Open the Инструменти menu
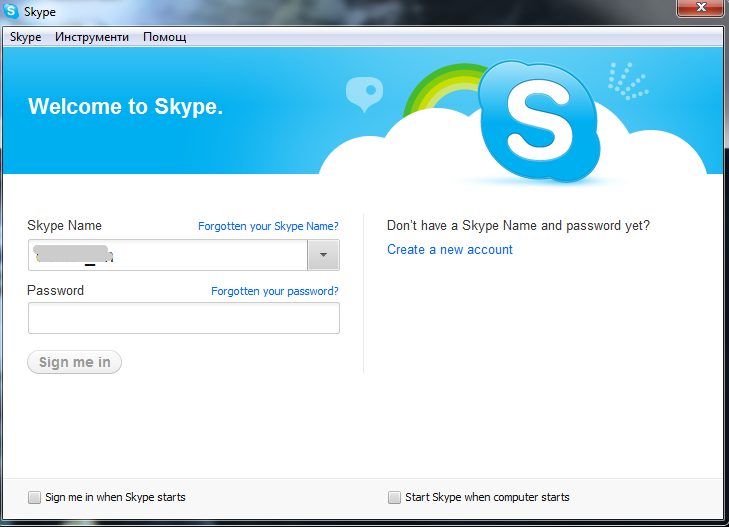The height and width of the screenshot is (527, 729). coord(92,37)
